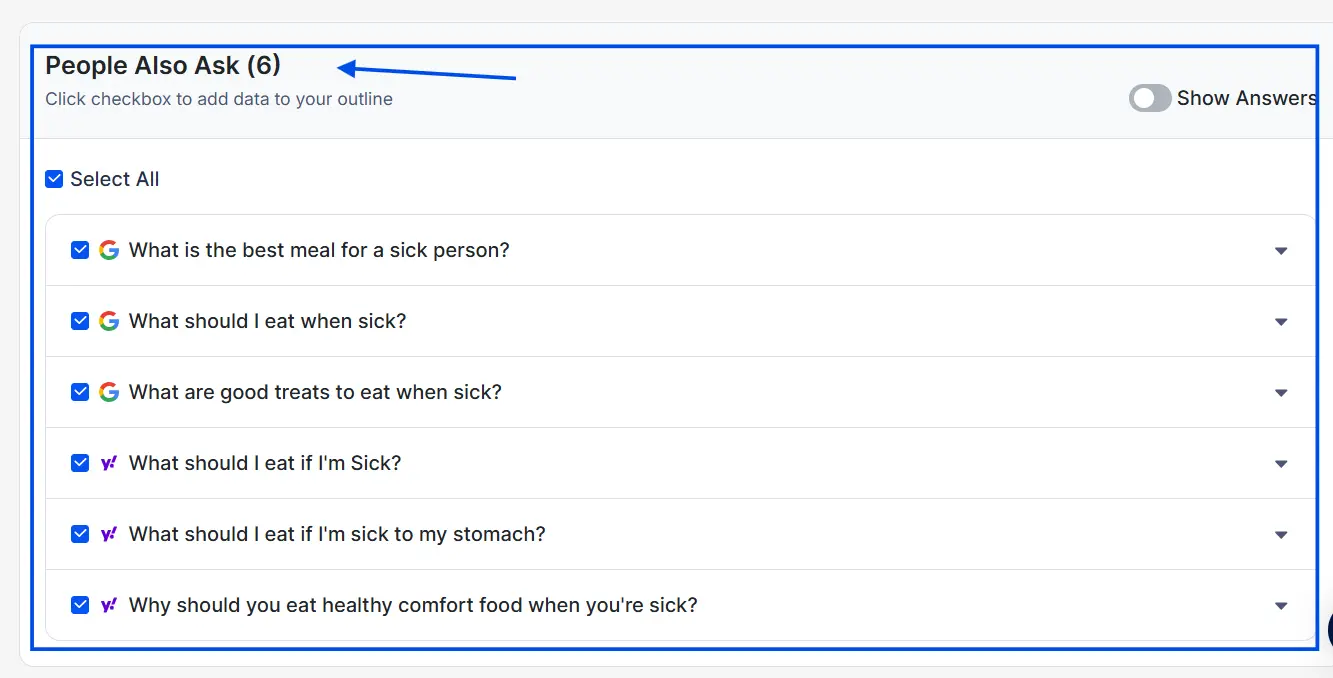Expand the sick to my stomach question

pyautogui.click(x=1281, y=535)
